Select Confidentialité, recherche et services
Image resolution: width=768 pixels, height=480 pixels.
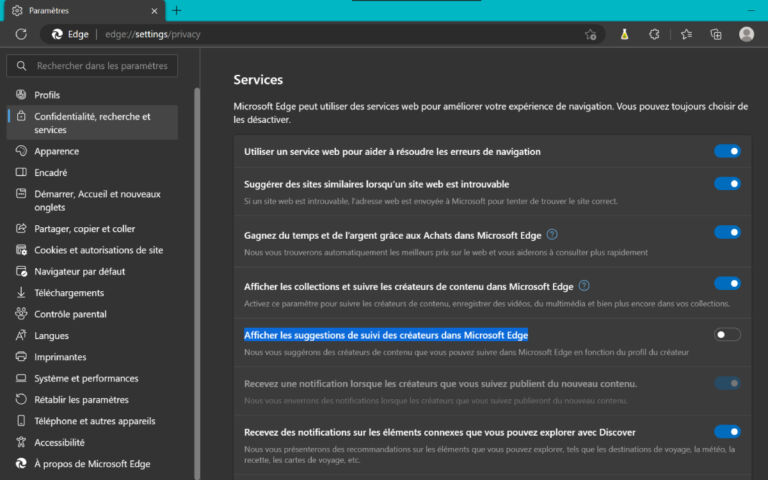pyautogui.click(x=92, y=123)
